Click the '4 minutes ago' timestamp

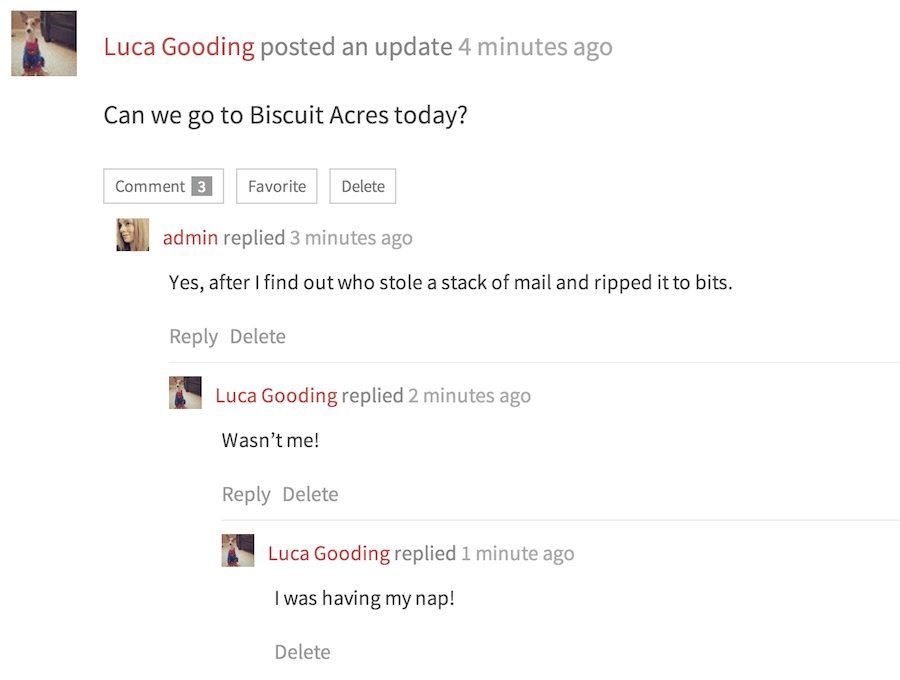535,47
